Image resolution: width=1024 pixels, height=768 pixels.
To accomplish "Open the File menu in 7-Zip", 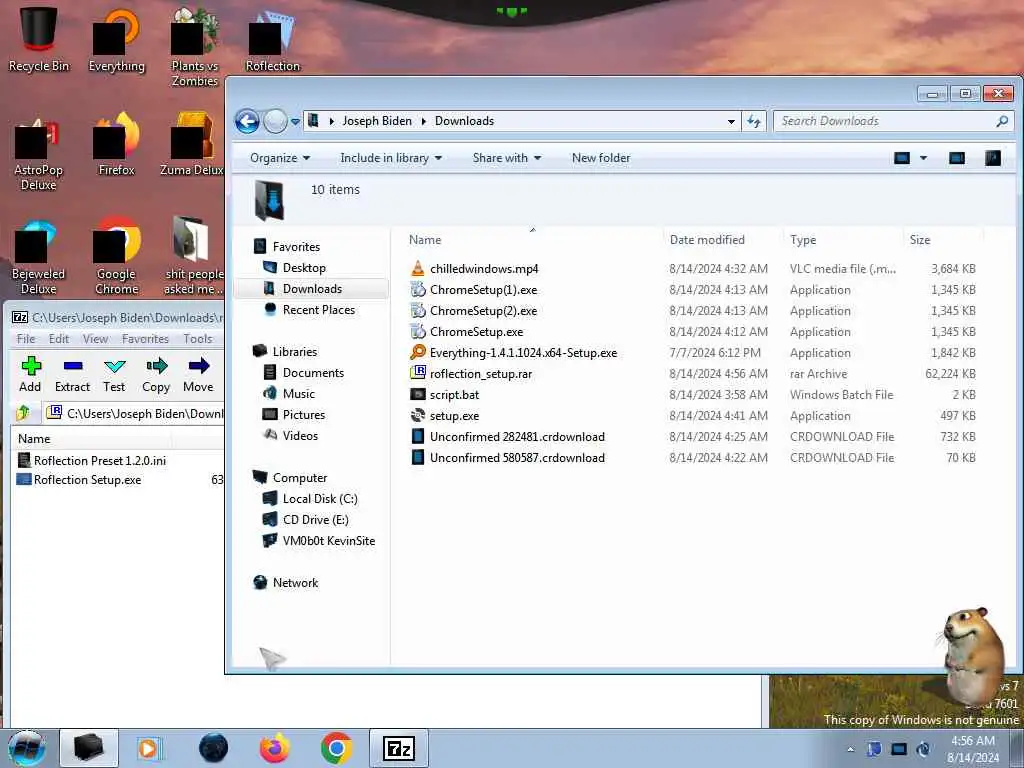I will point(26,339).
